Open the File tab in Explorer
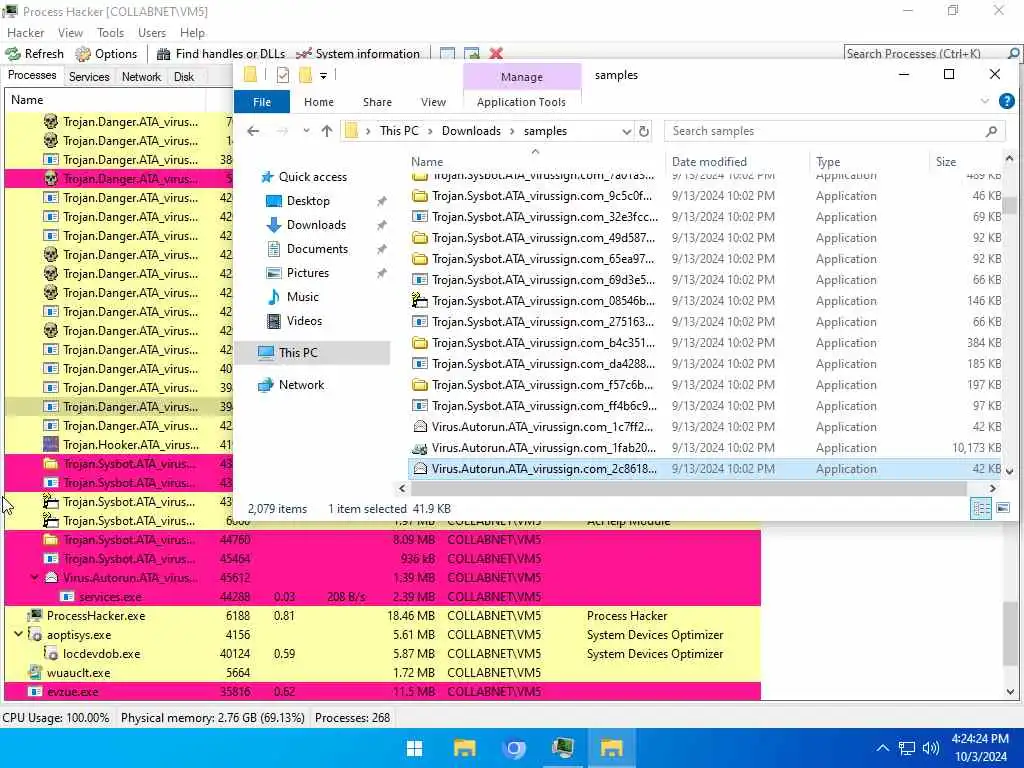 point(262,102)
